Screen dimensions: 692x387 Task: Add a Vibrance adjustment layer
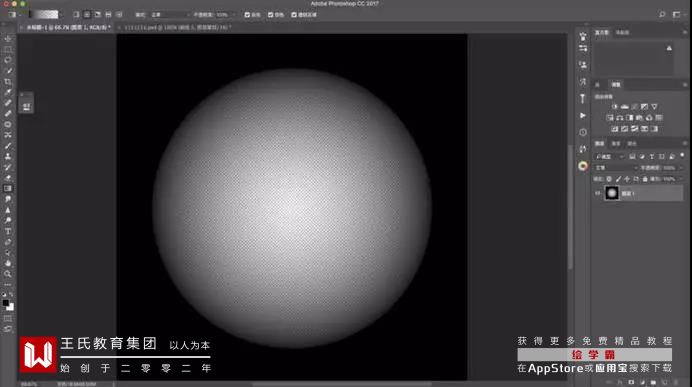pyautogui.click(x=654, y=106)
